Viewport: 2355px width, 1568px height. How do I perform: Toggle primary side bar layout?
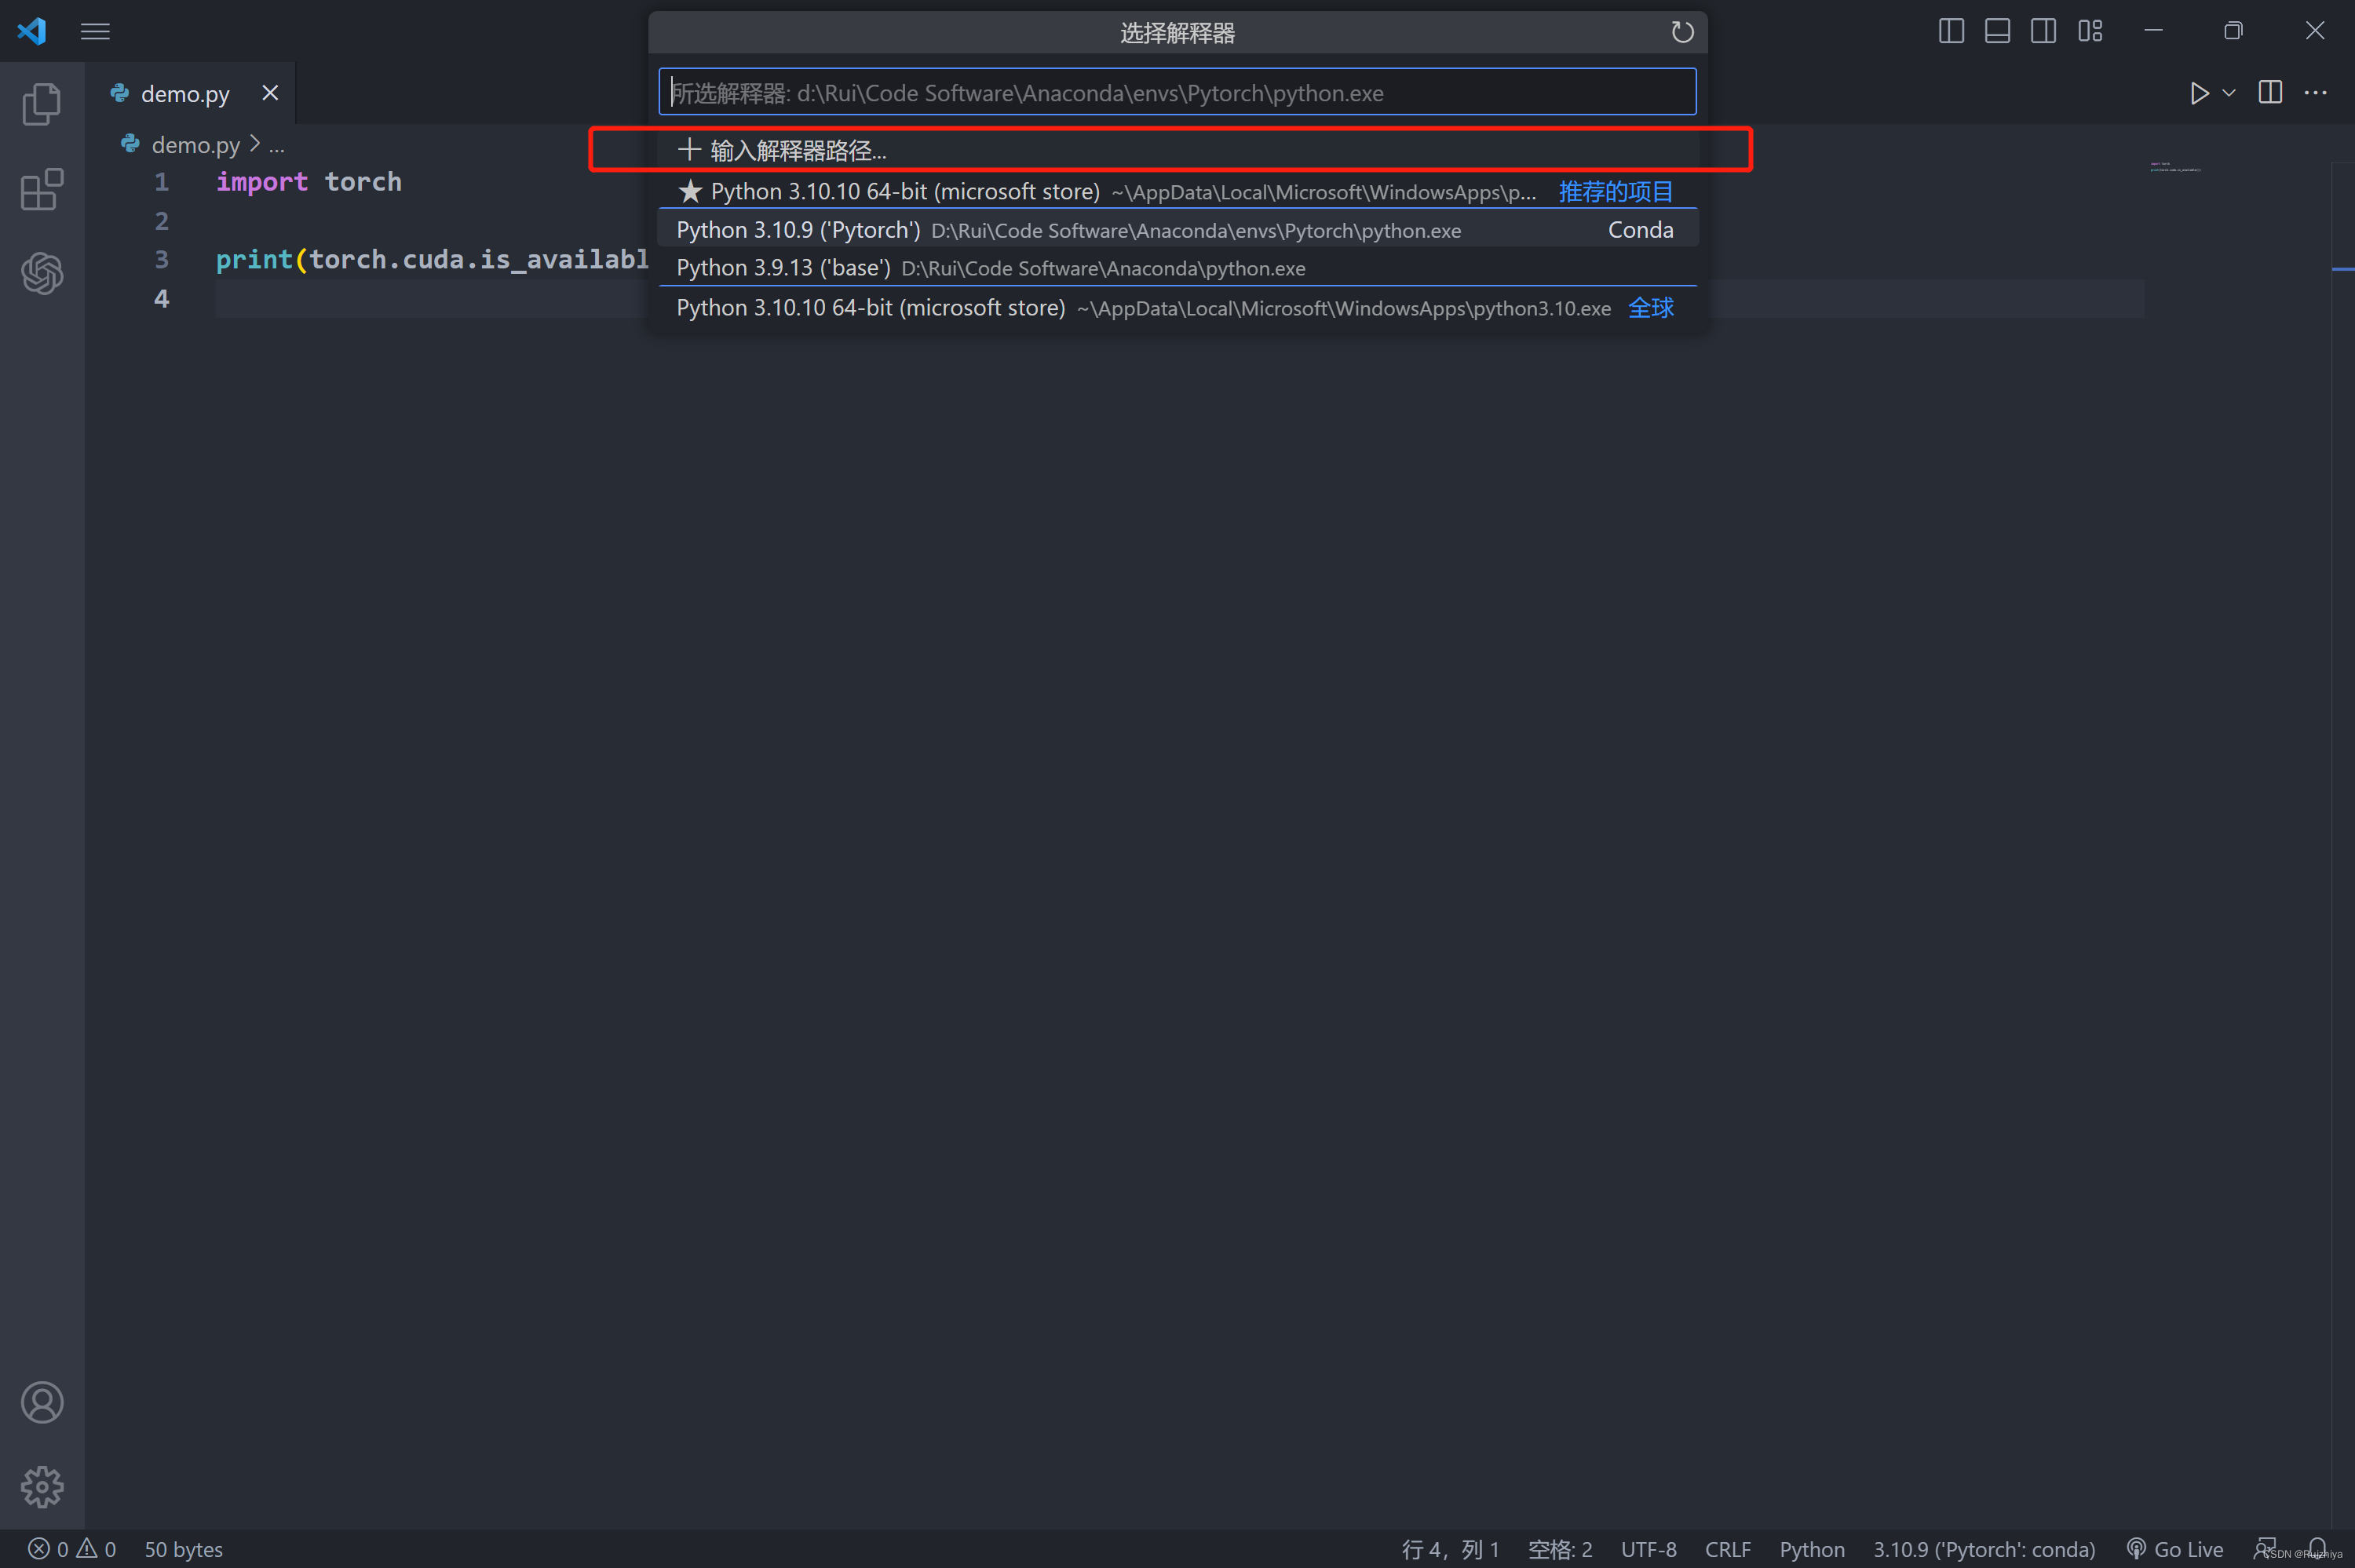1950,31
